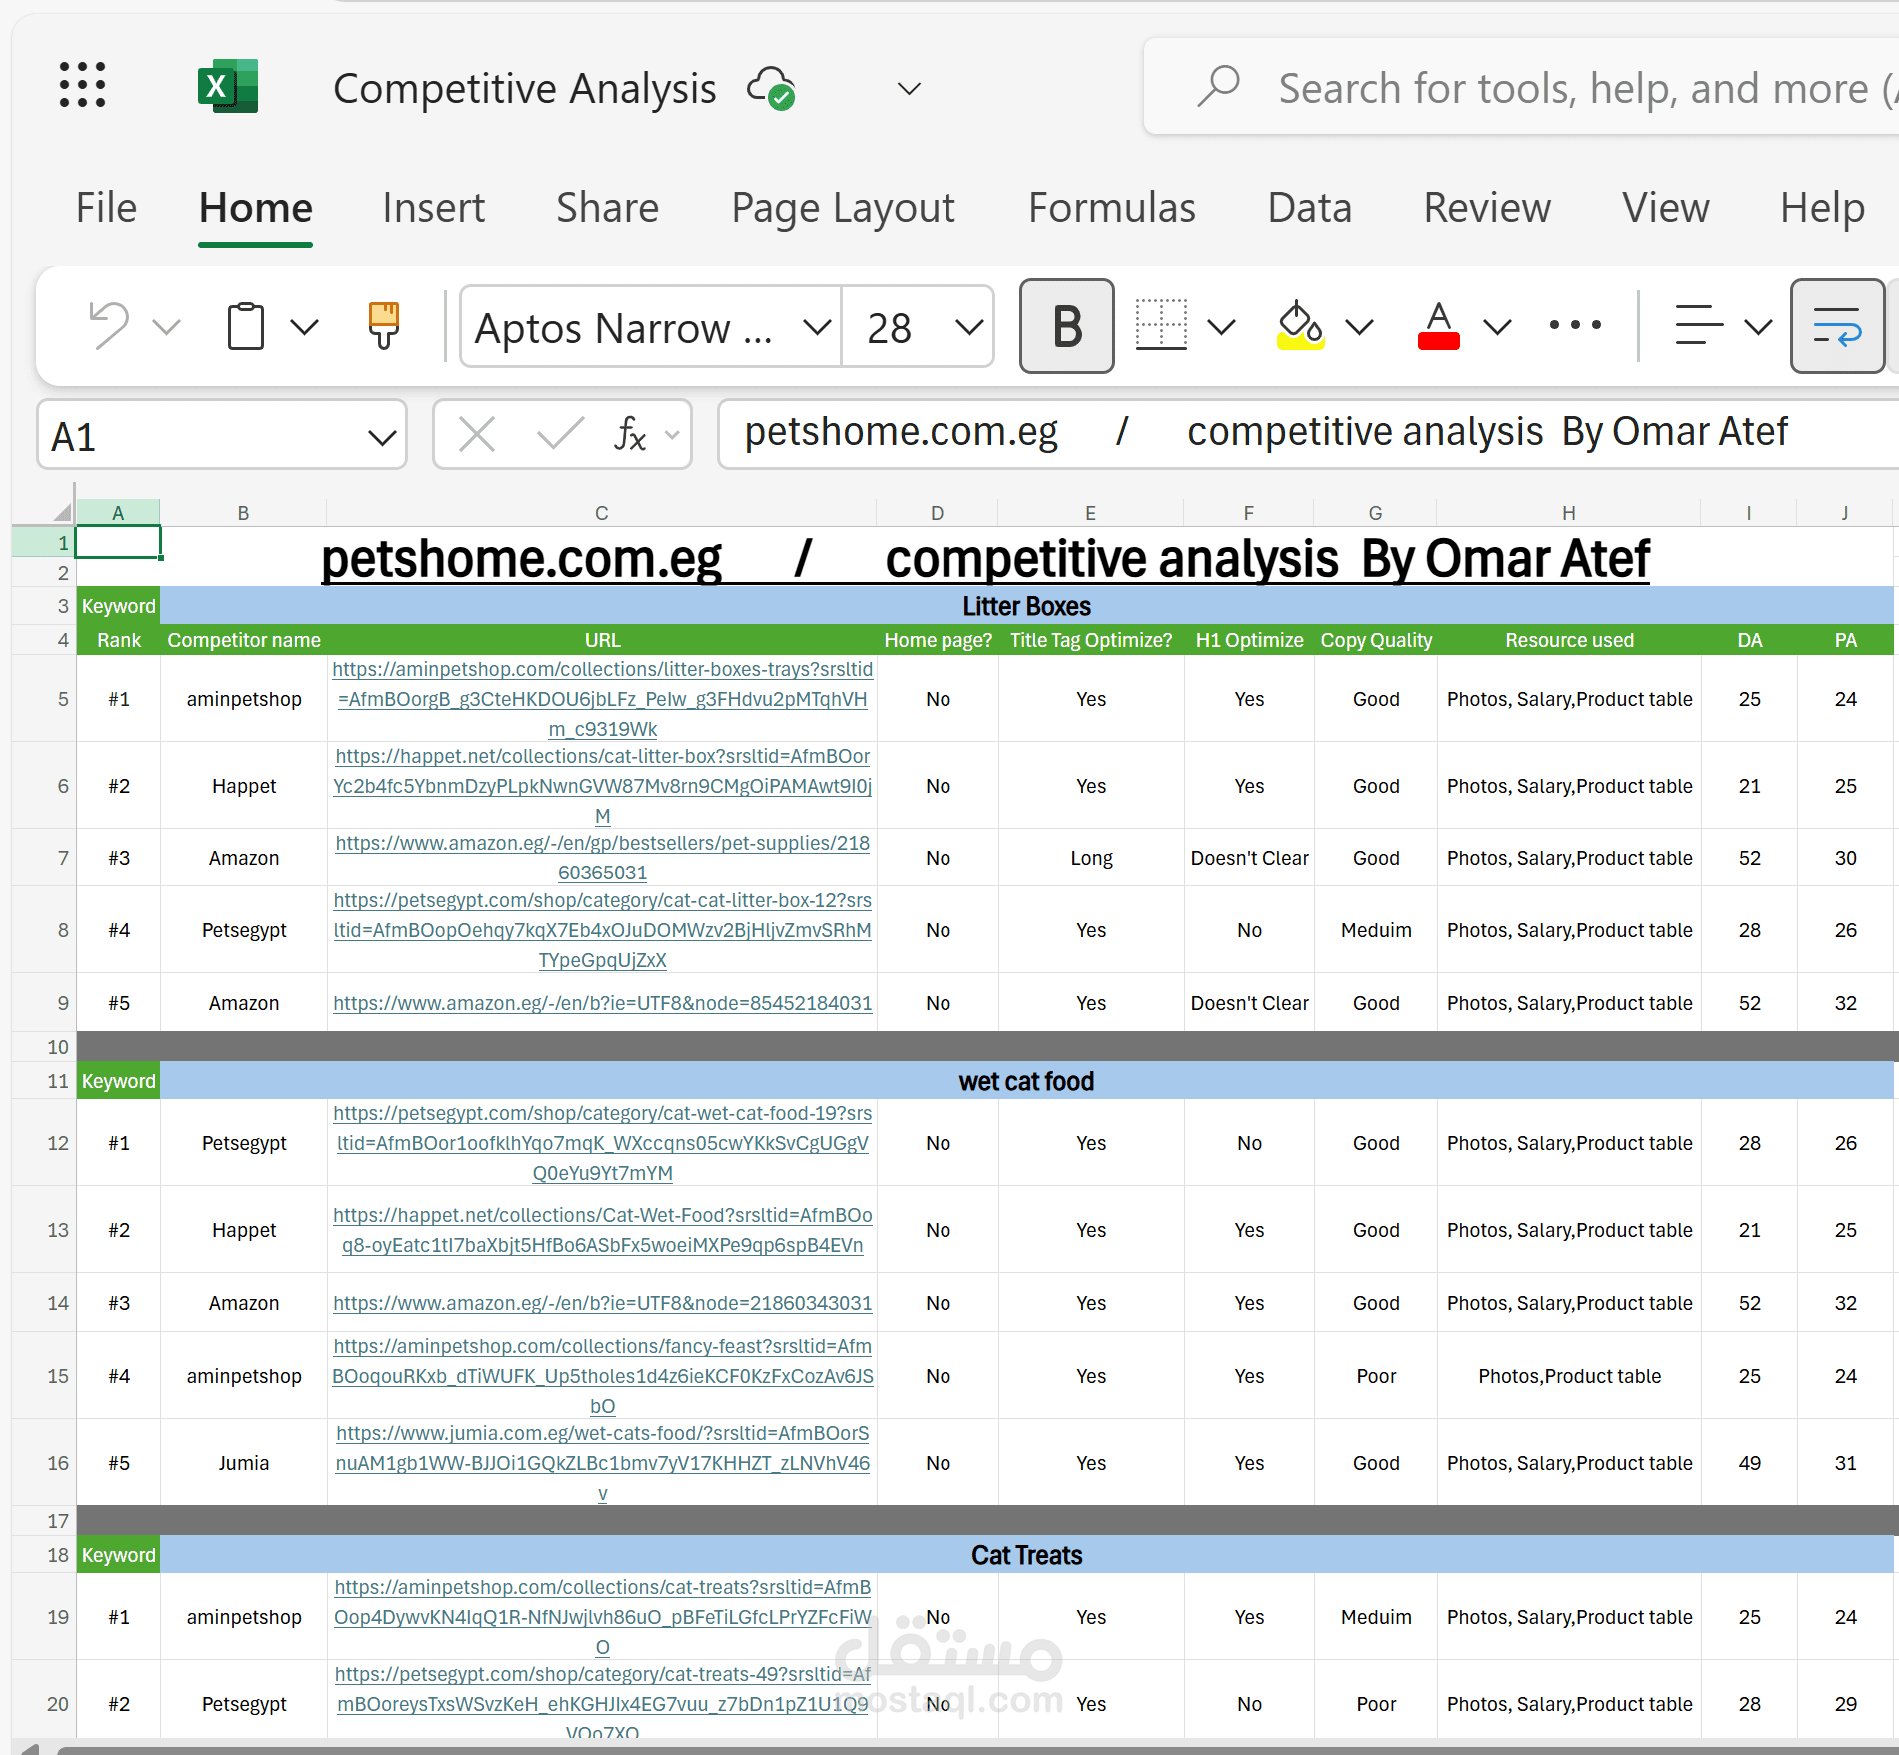Toggle bold formatting
Image resolution: width=1899 pixels, height=1755 pixels.
pos(1067,326)
